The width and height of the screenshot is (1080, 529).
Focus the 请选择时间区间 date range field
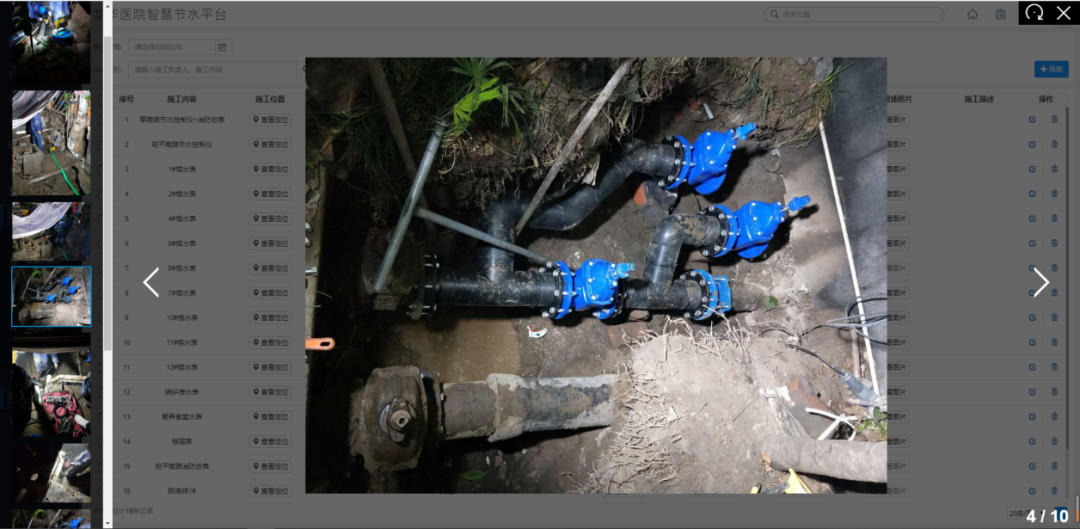point(172,48)
